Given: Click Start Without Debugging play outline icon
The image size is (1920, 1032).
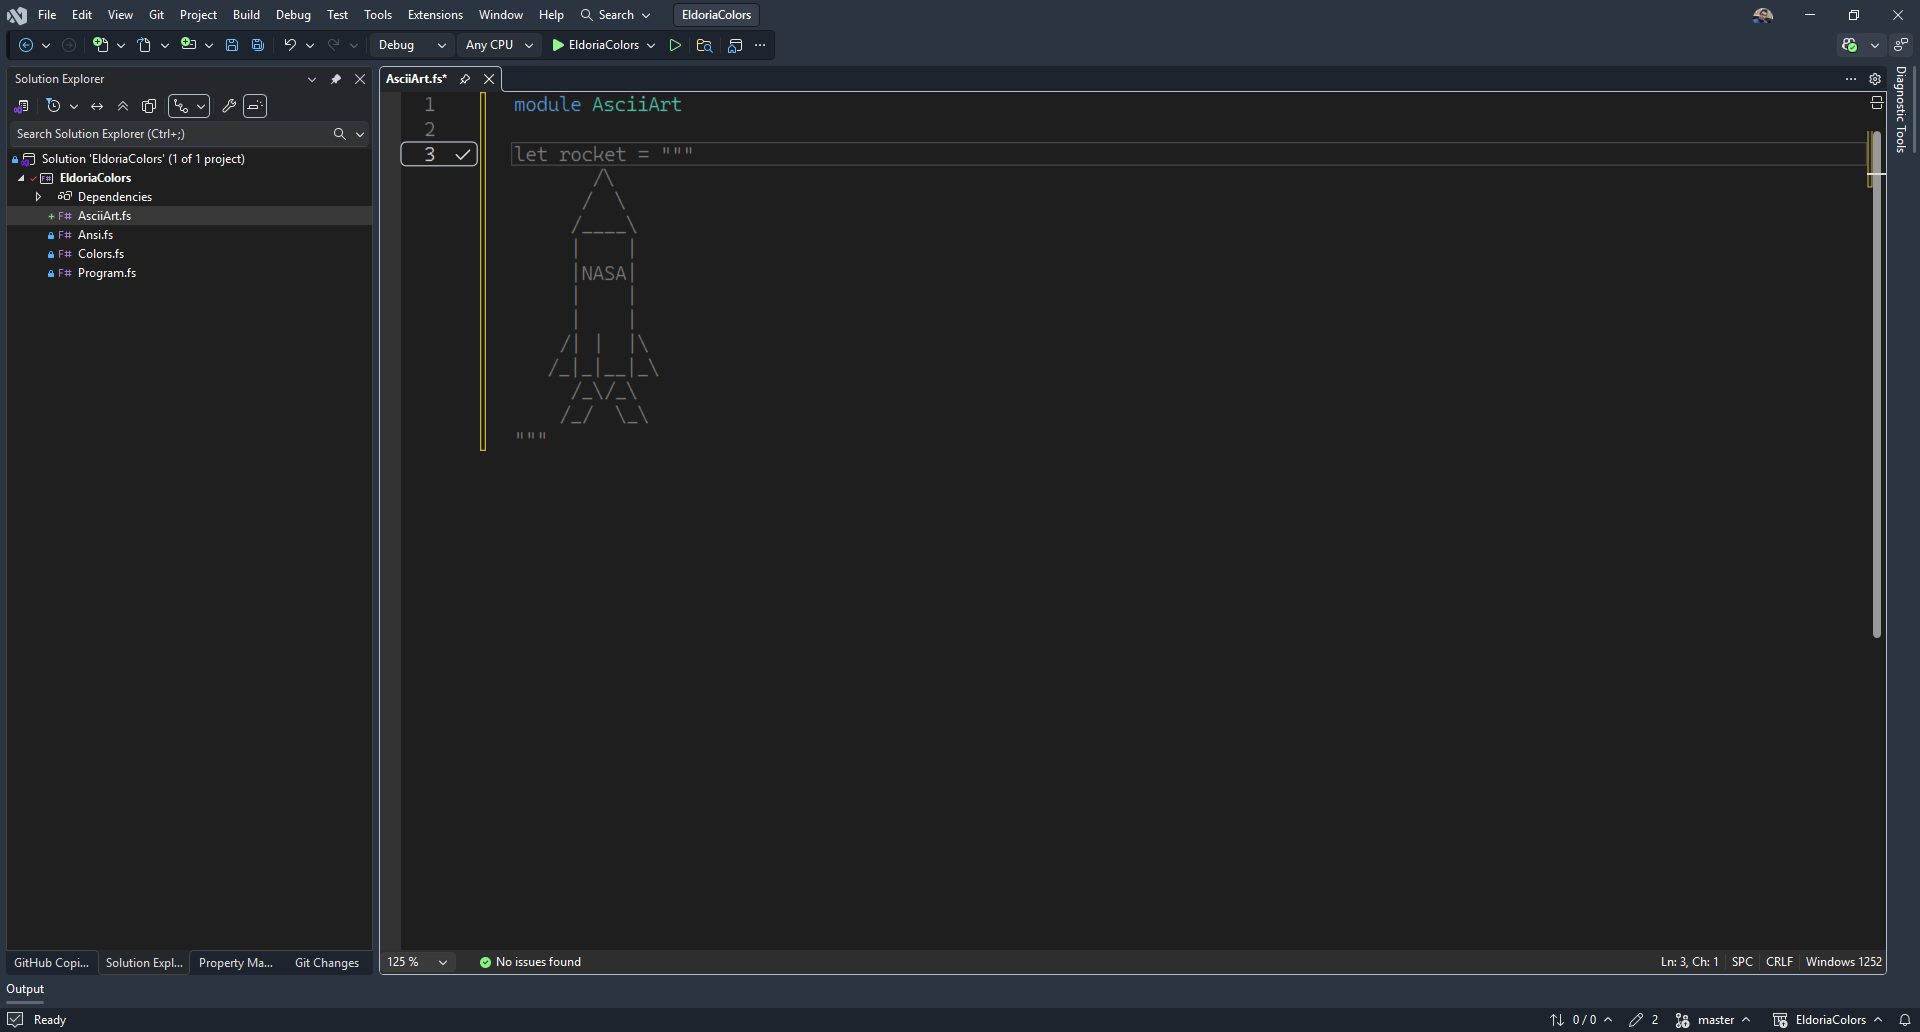Looking at the screenshot, I should tap(675, 45).
